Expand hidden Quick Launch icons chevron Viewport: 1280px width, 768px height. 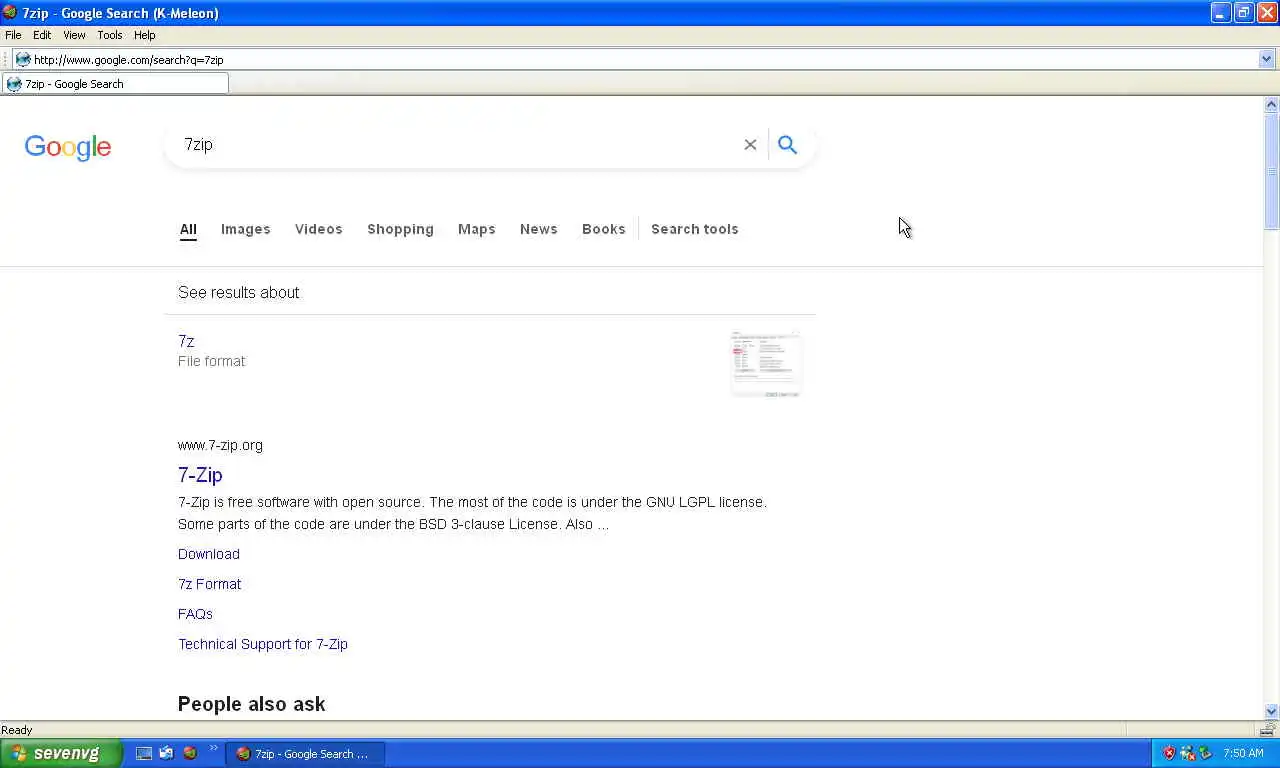point(214,749)
